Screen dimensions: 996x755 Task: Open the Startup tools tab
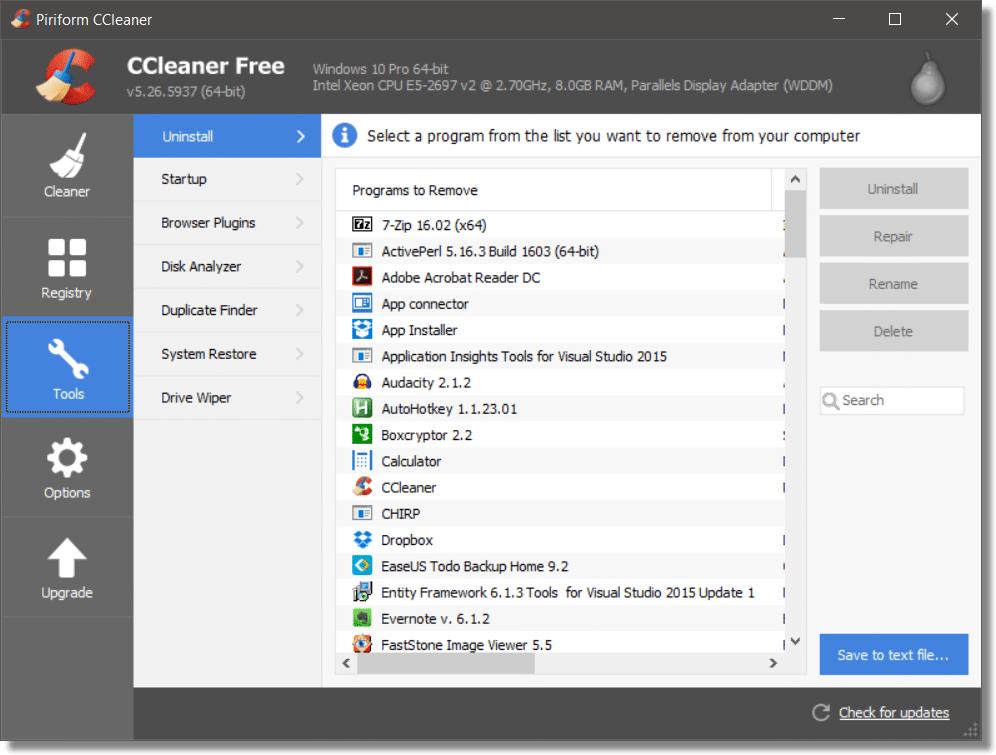[227, 179]
